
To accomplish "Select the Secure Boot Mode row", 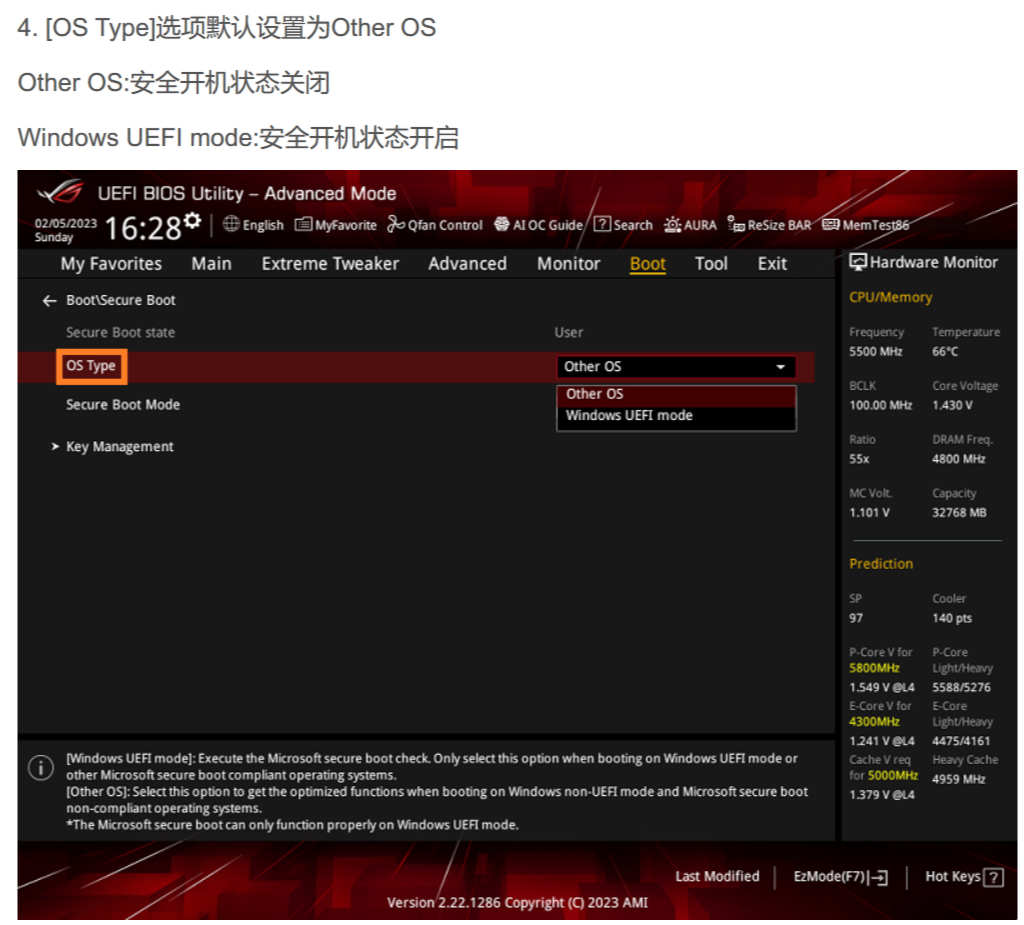I will (123, 405).
